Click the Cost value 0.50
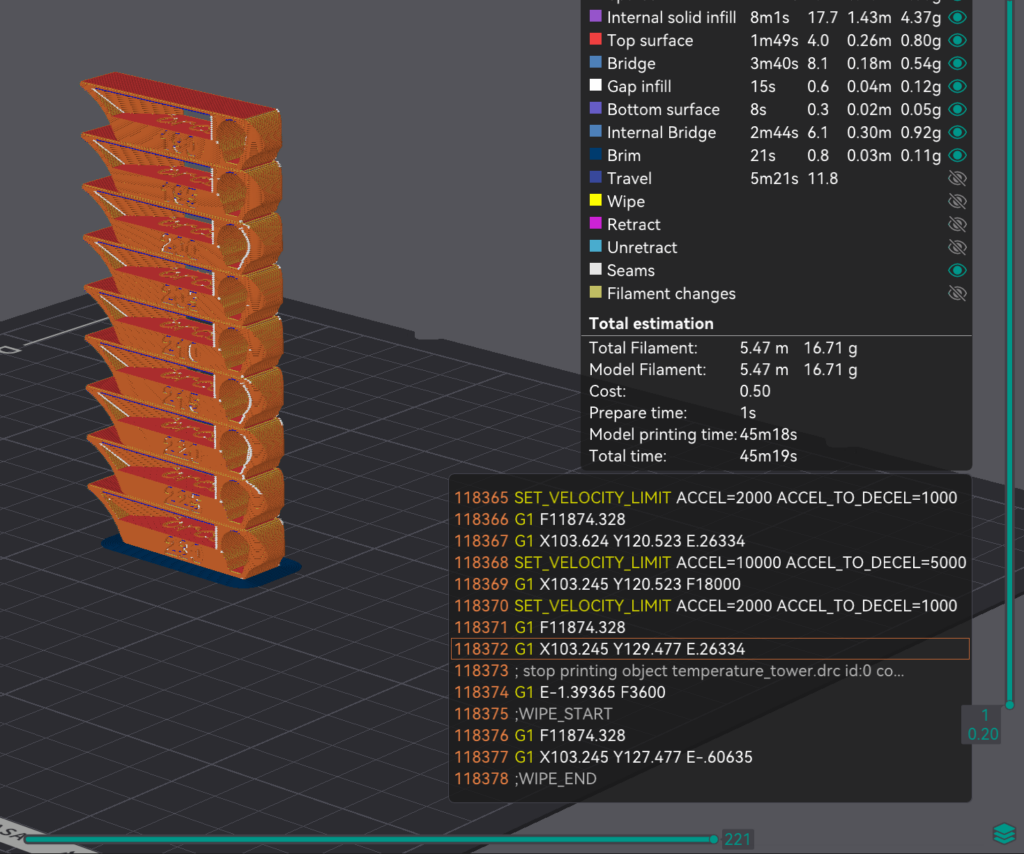1024x854 pixels. point(755,391)
